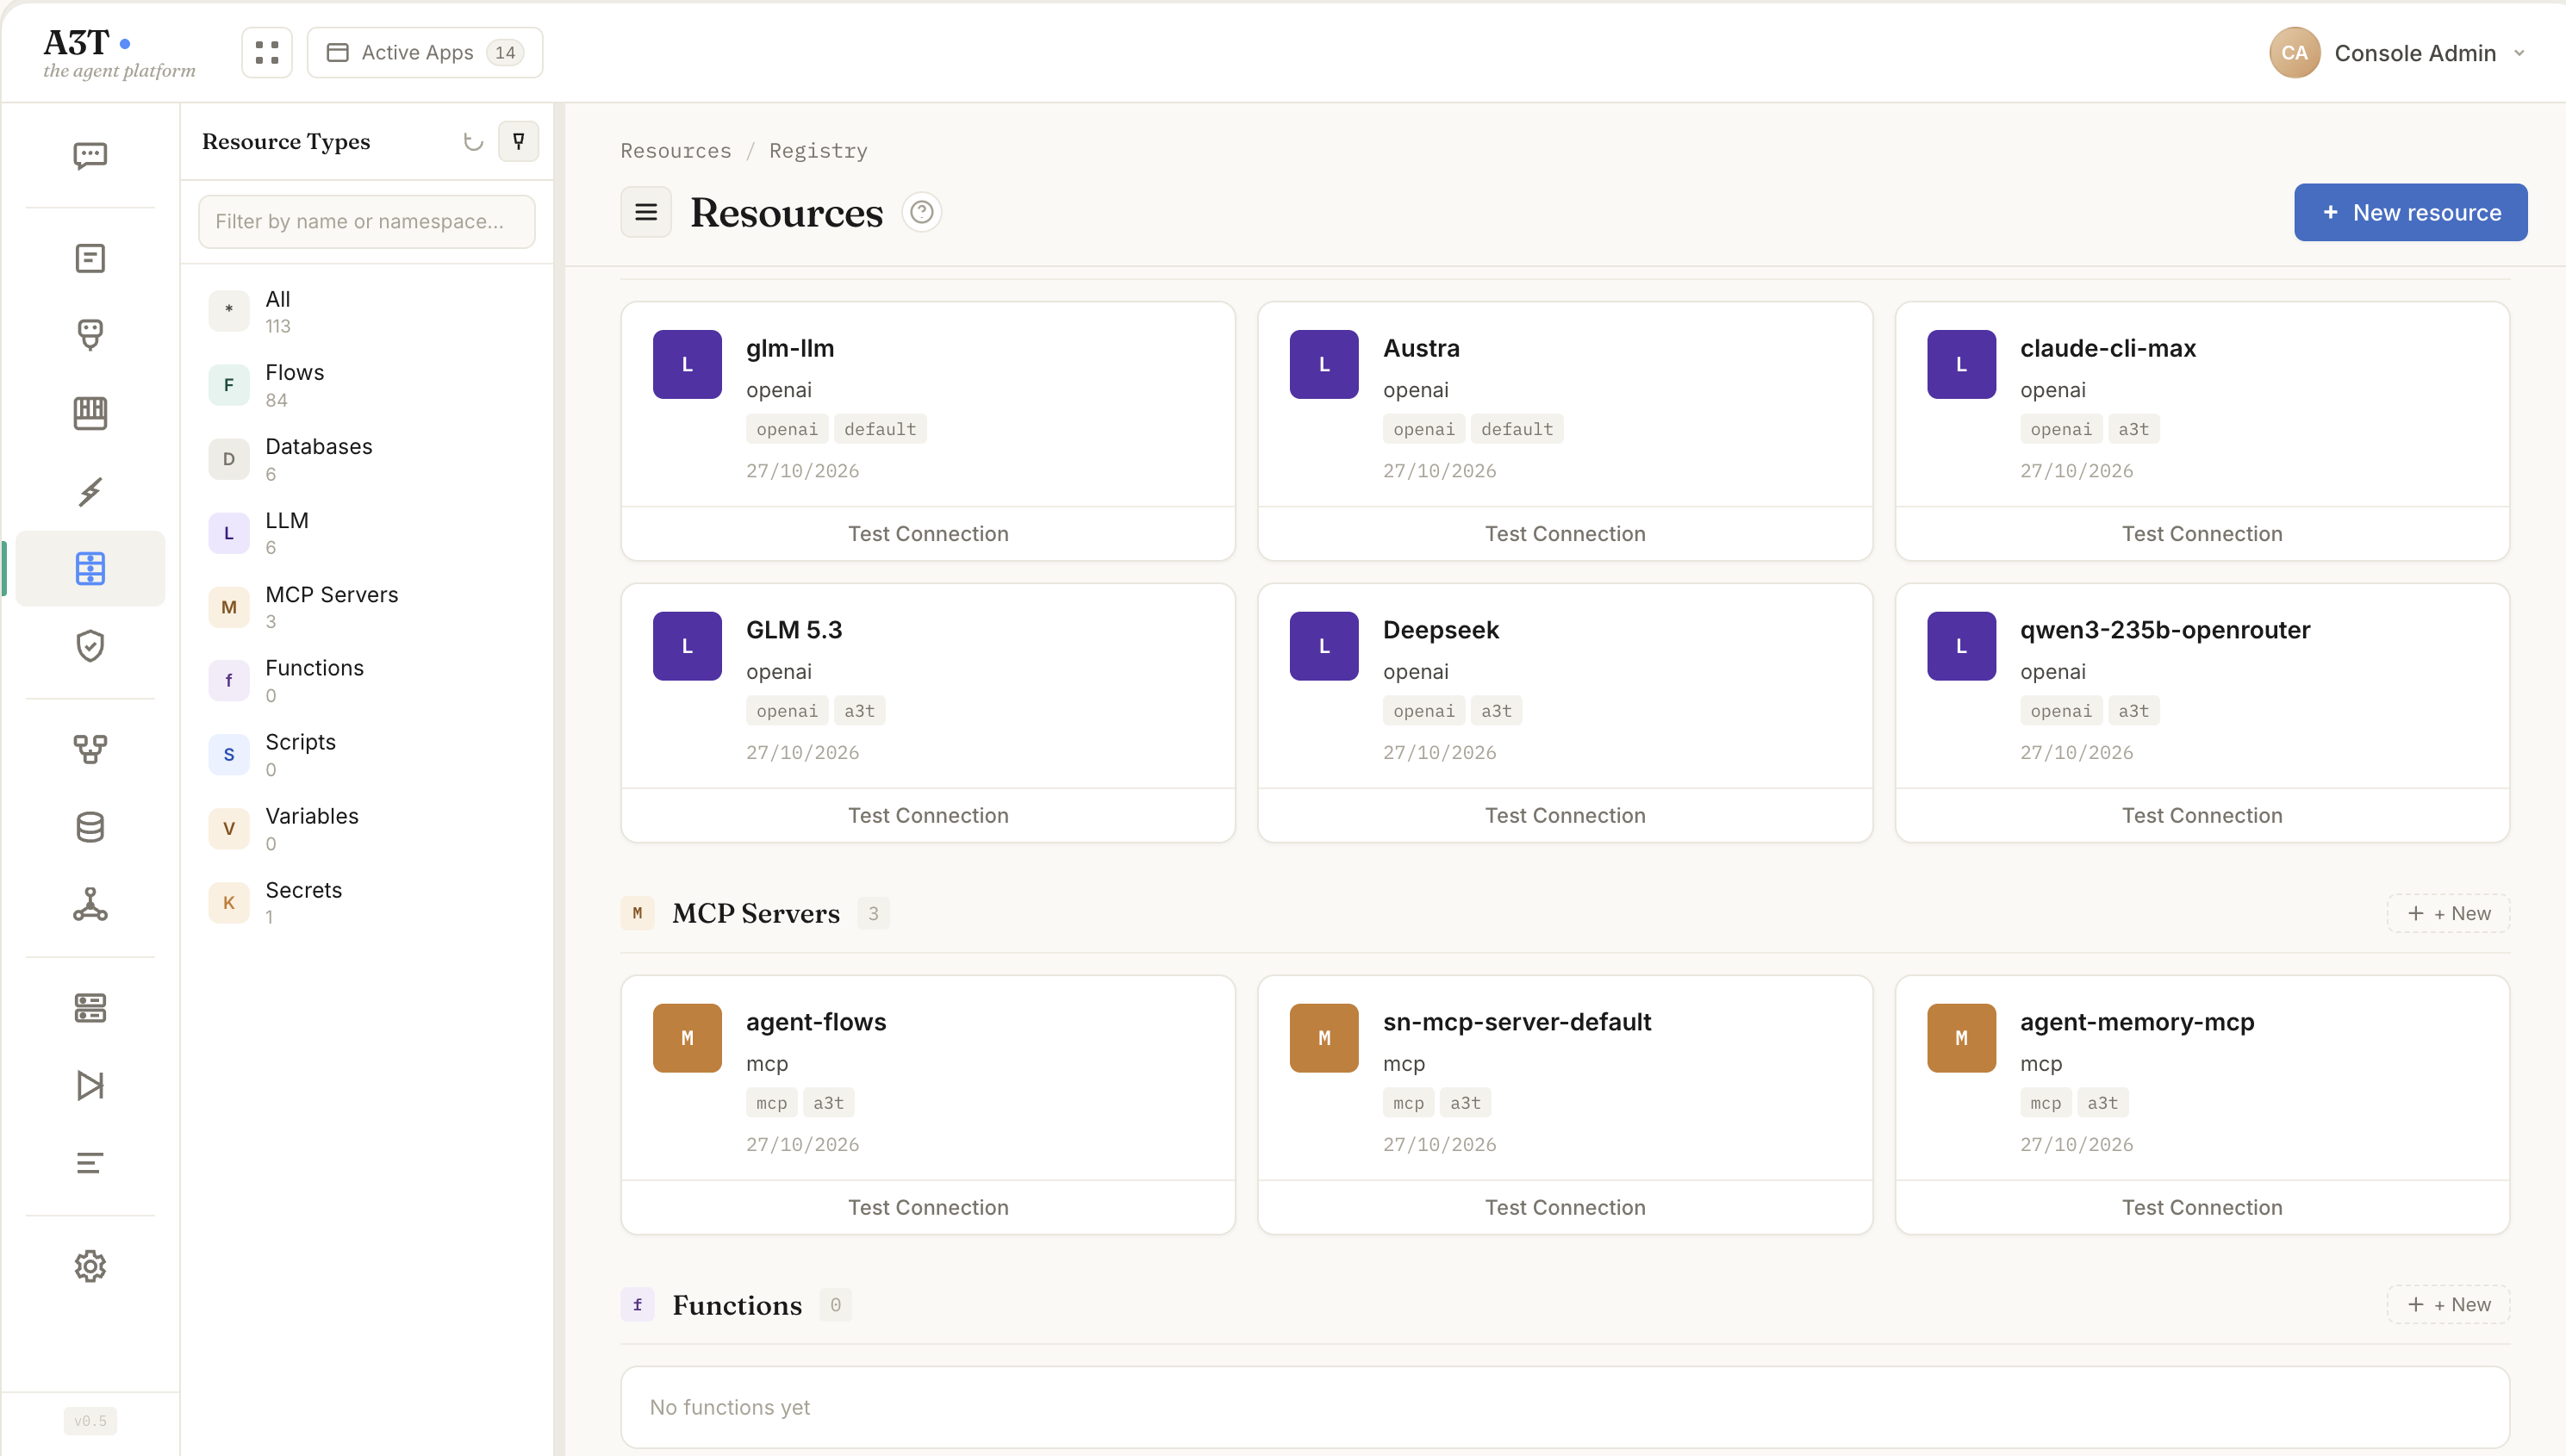Open the server rack sidebar icon
Viewport: 2566px width, 1456px height.
pos(90,1008)
